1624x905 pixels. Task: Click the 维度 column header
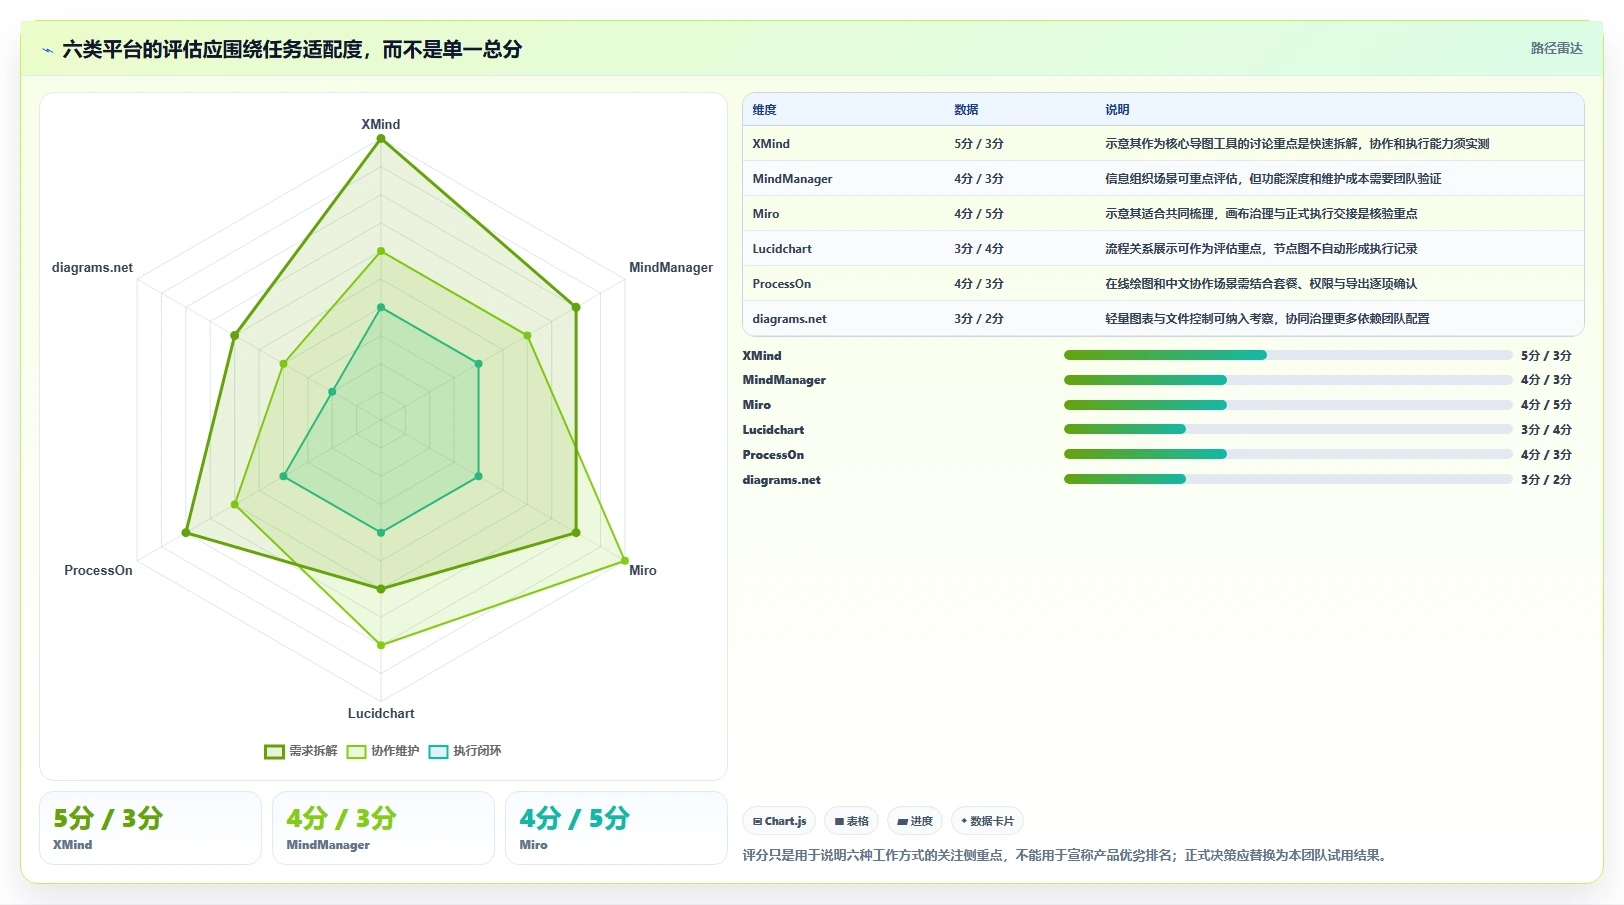[764, 110]
